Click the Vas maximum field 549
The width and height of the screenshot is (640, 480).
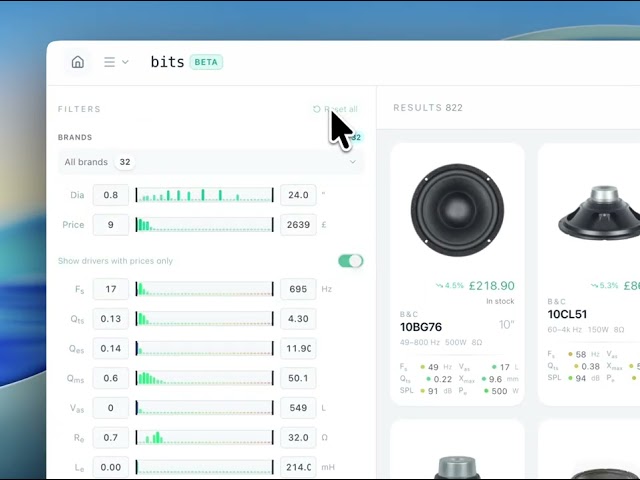tap(298, 408)
